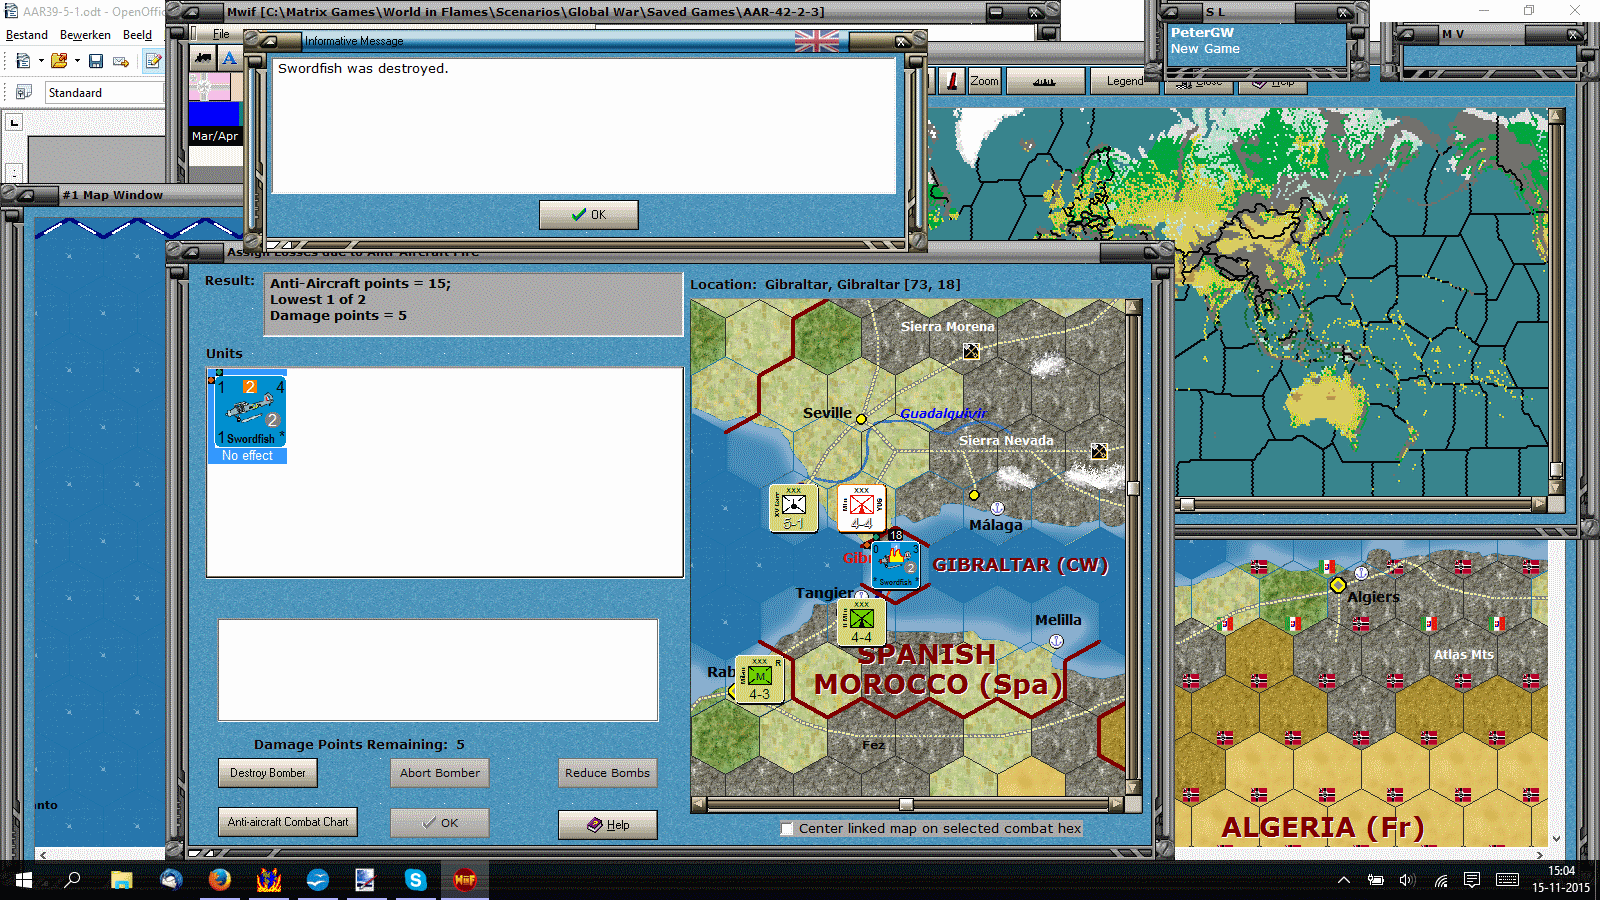This screenshot has height=900, width=1600.
Task: Click the Sierra Morena resource marker
Action: tap(971, 351)
